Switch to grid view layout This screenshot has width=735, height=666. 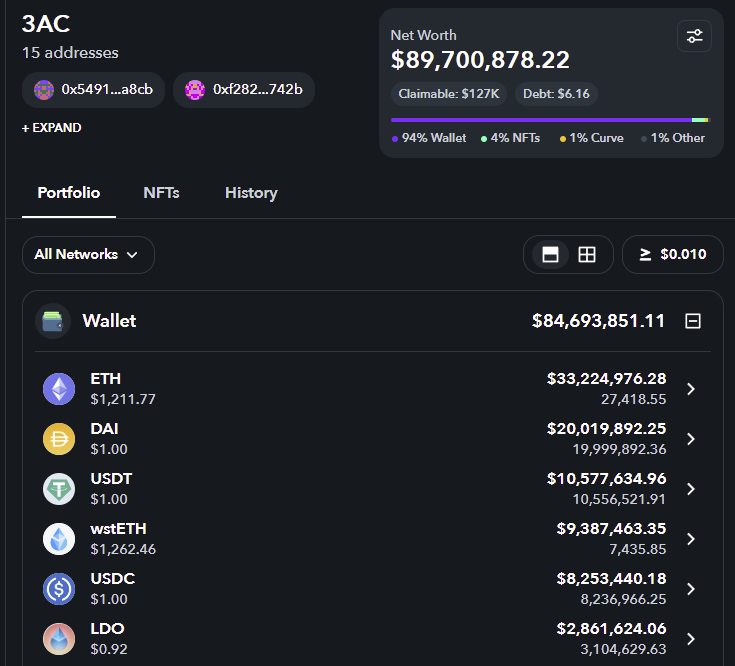click(x=587, y=254)
